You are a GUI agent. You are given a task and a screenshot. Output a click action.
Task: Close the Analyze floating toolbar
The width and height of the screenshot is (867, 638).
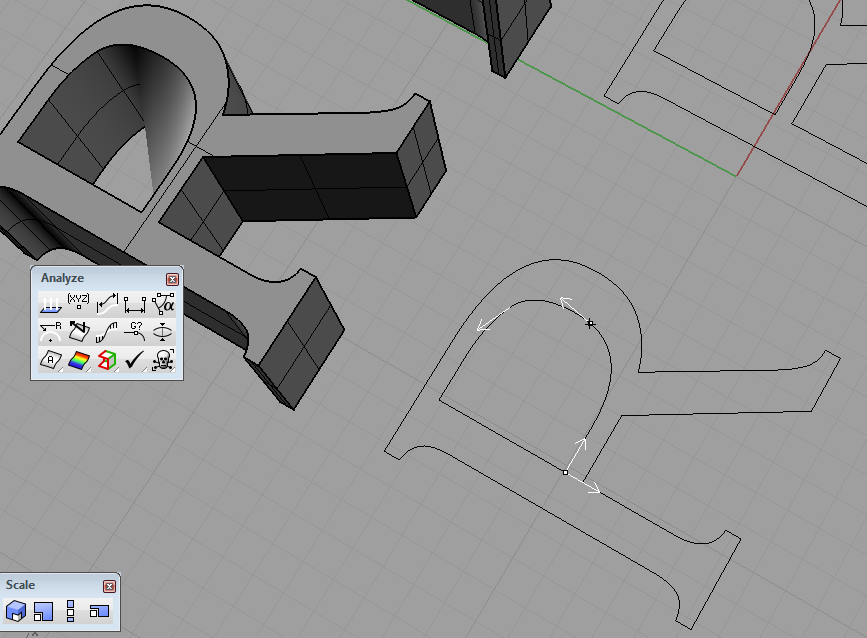172,279
